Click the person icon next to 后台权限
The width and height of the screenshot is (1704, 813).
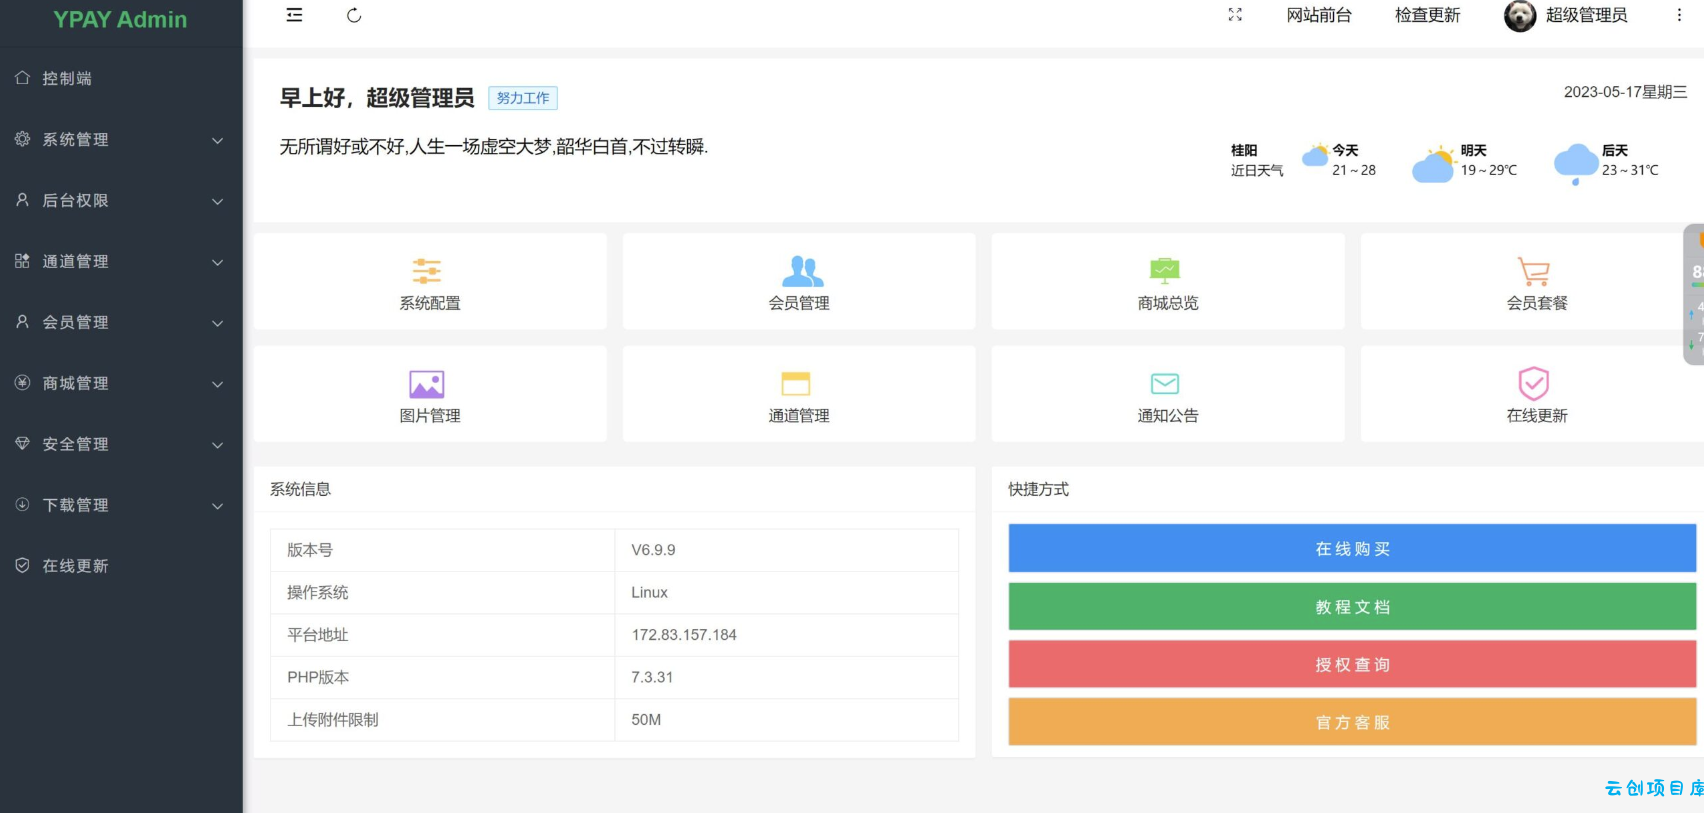(x=22, y=200)
